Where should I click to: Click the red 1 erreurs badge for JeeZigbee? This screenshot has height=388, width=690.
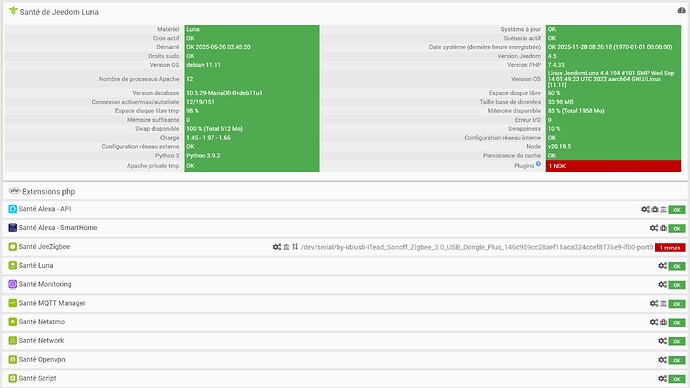(670, 248)
